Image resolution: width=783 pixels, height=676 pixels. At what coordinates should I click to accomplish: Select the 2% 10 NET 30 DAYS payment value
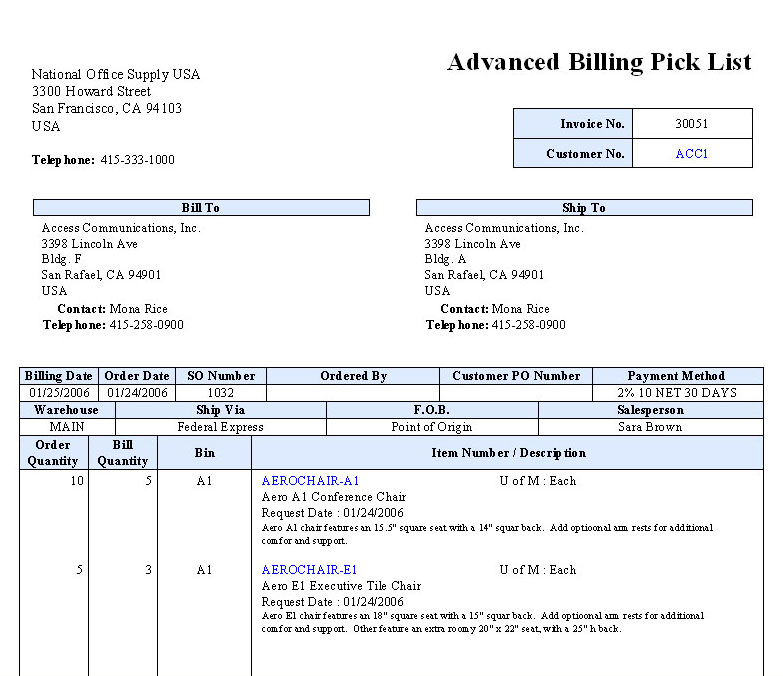677,393
